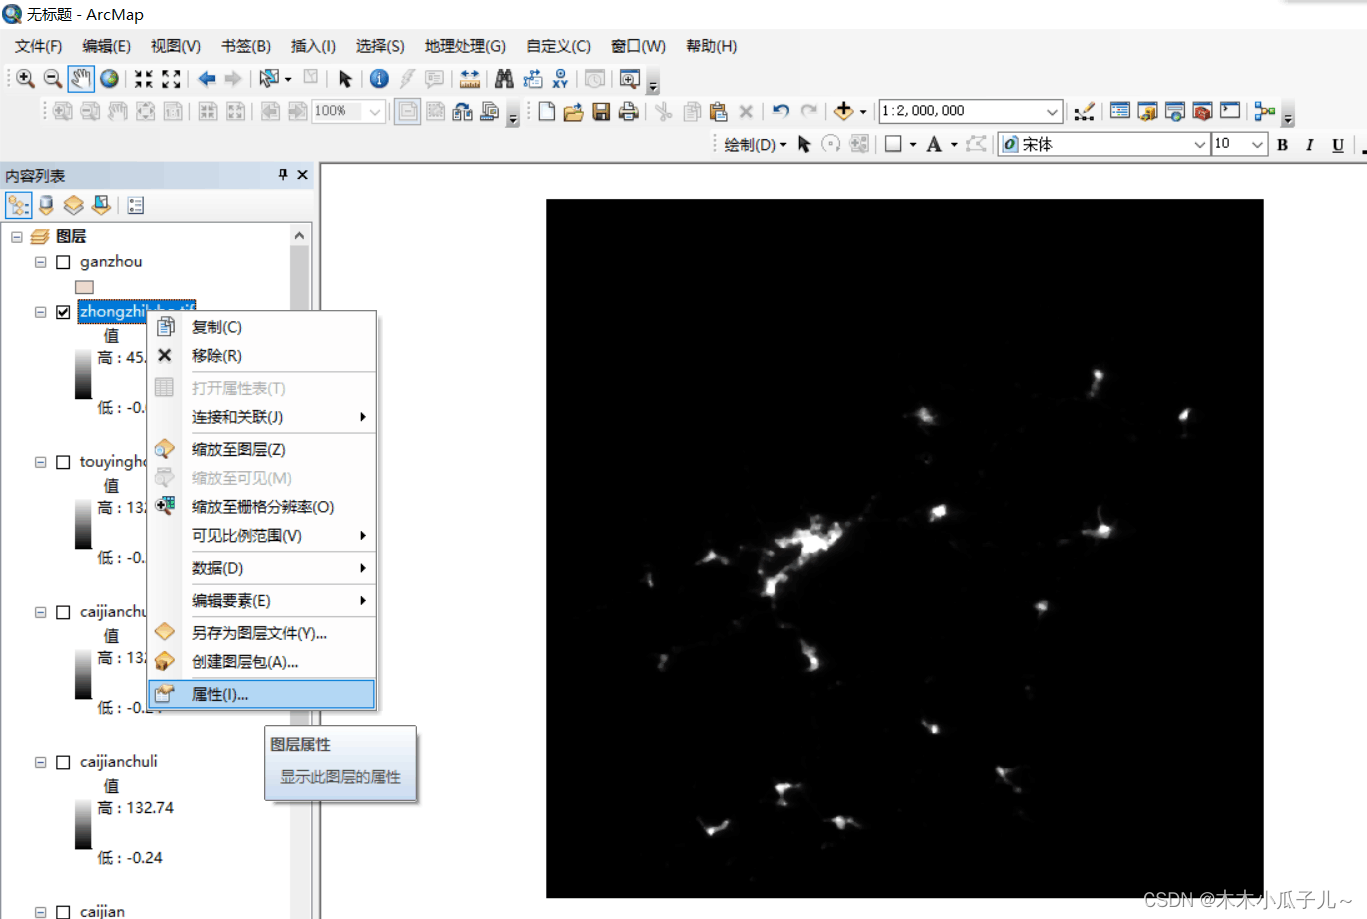This screenshot has width=1367, height=919.
Task: Open the File menu
Action: (38, 46)
